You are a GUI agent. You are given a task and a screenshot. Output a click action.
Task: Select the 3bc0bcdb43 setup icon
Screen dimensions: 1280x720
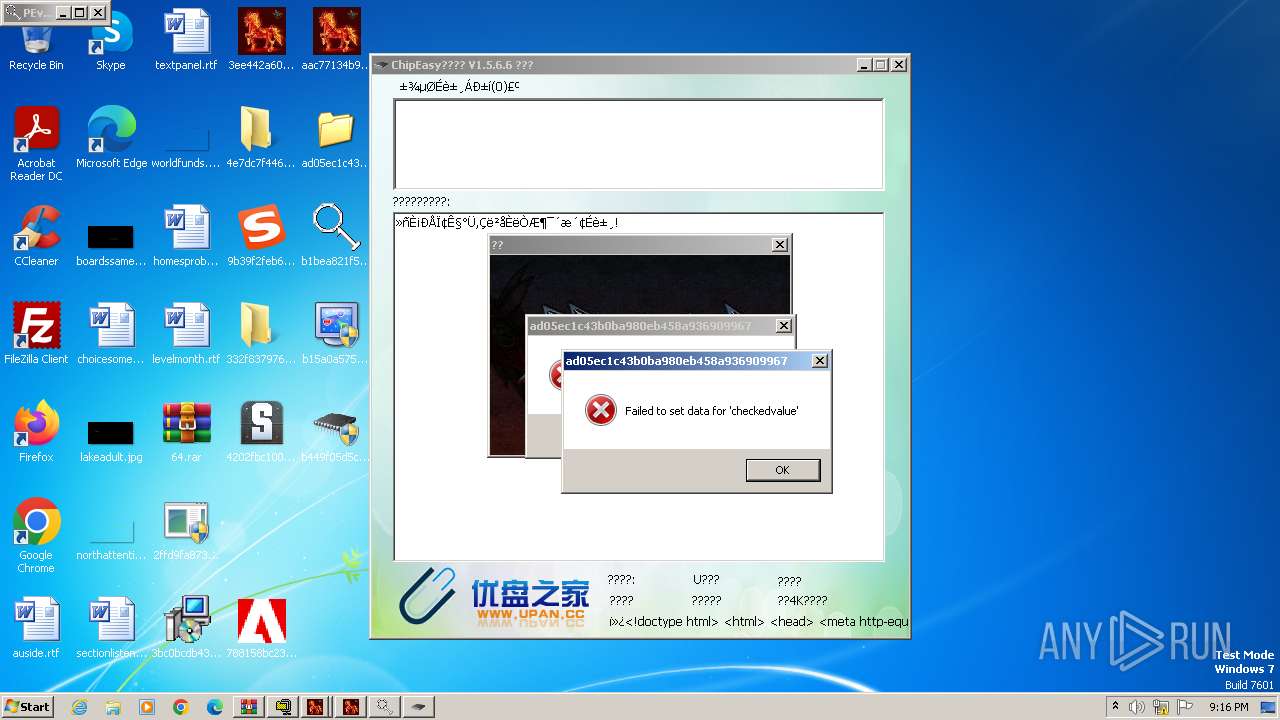(186, 628)
